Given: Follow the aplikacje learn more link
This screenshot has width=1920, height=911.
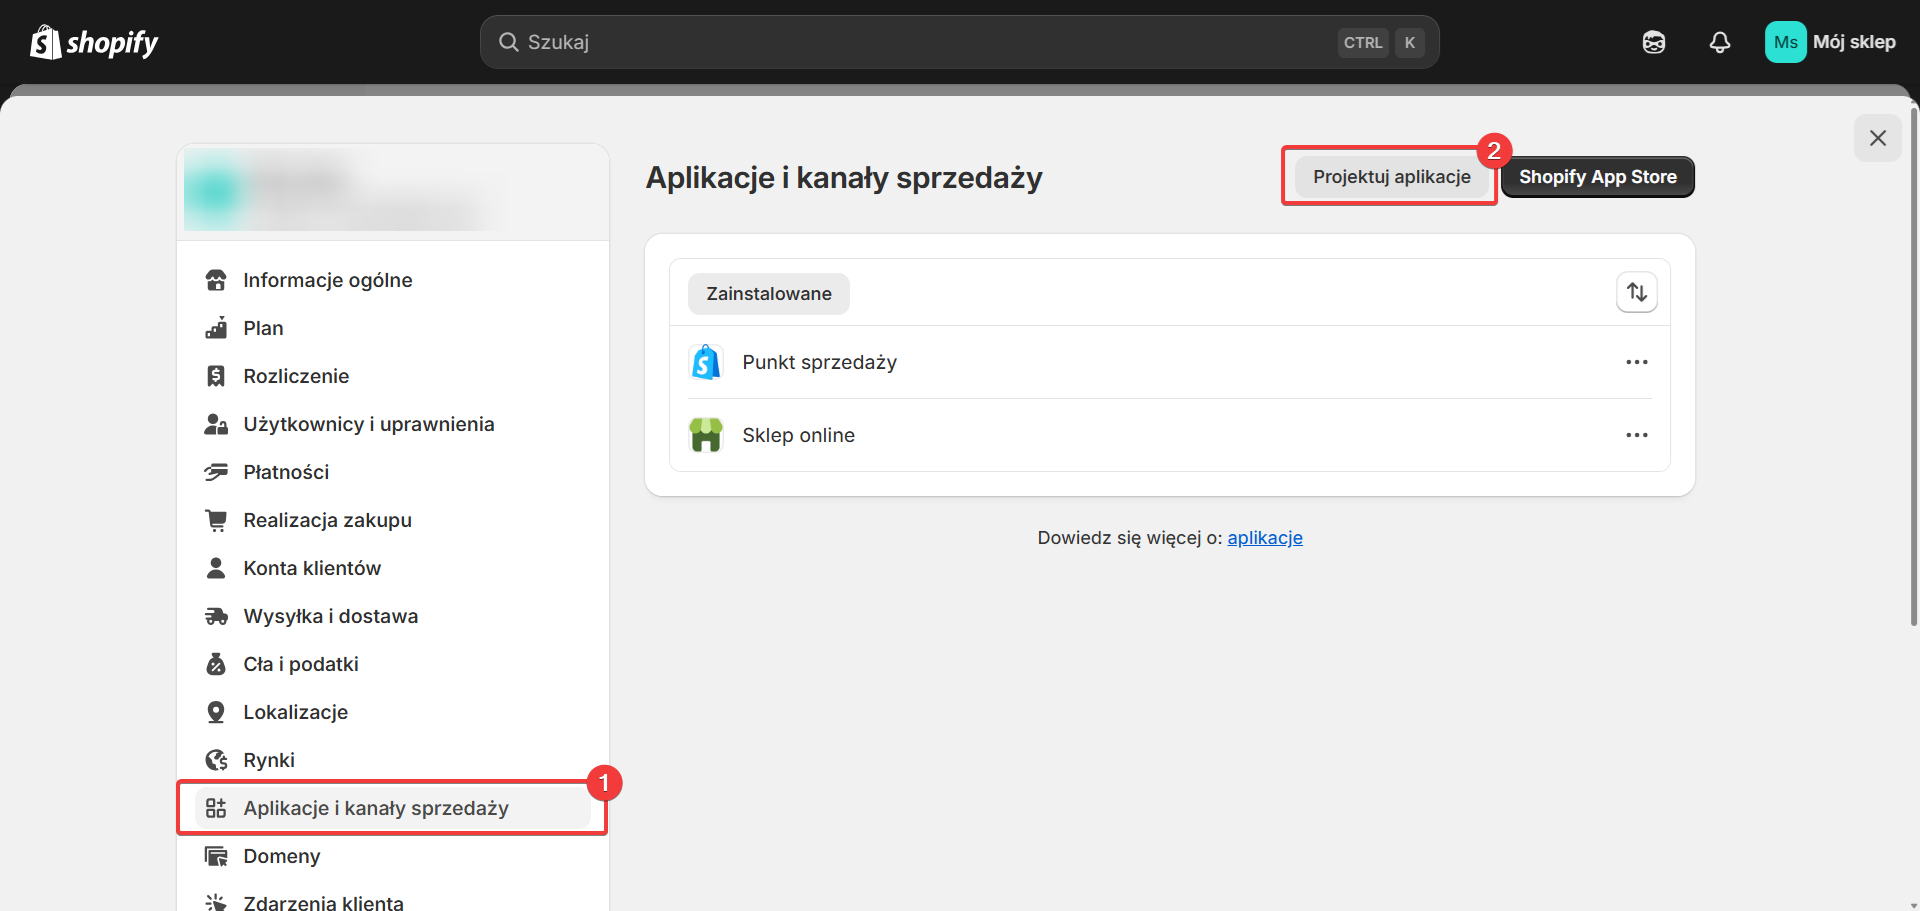Looking at the screenshot, I should click(1264, 538).
